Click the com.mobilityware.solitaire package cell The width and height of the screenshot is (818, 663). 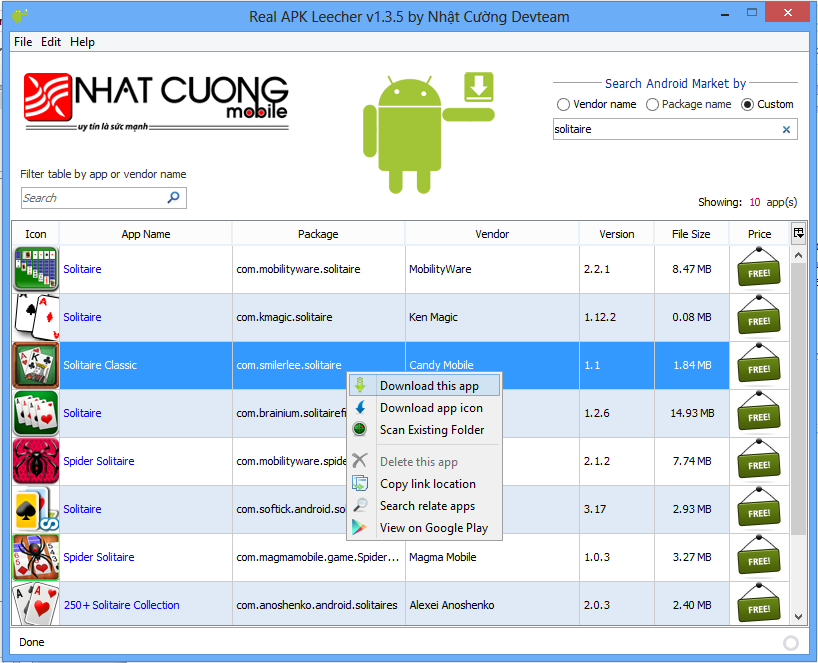click(x=318, y=269)
